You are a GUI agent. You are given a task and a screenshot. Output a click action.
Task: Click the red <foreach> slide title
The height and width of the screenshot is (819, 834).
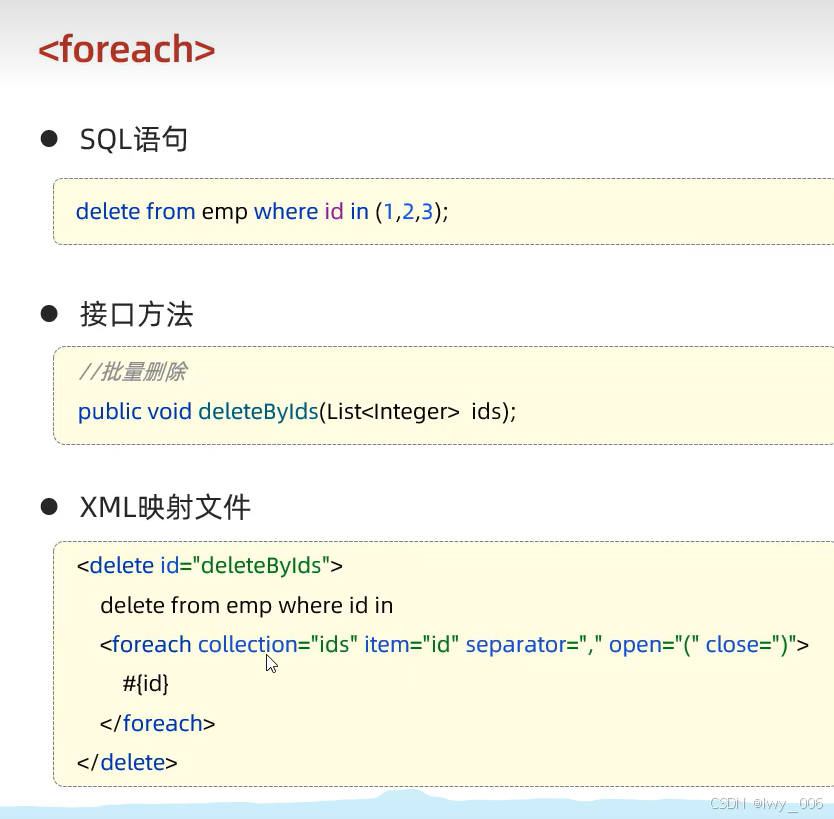(127, 49)
